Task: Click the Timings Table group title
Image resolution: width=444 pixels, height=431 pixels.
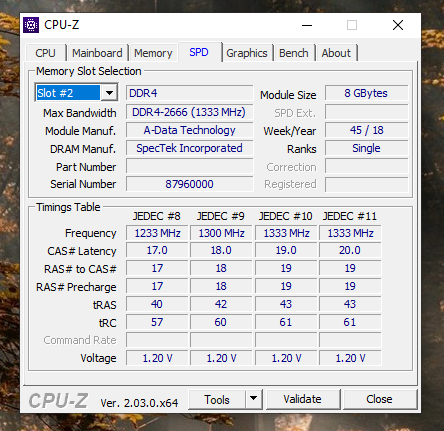Action: pos(68,207)
